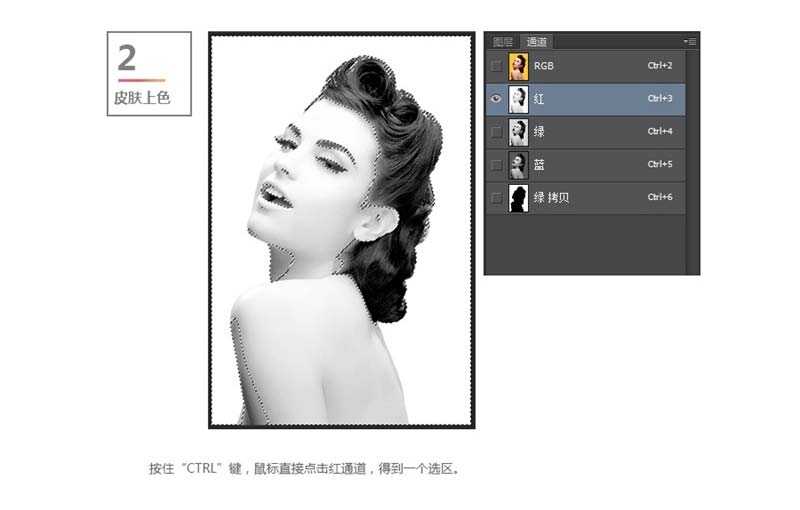
Task: Select the 绿 channel row label
Action: coord(540,132)
